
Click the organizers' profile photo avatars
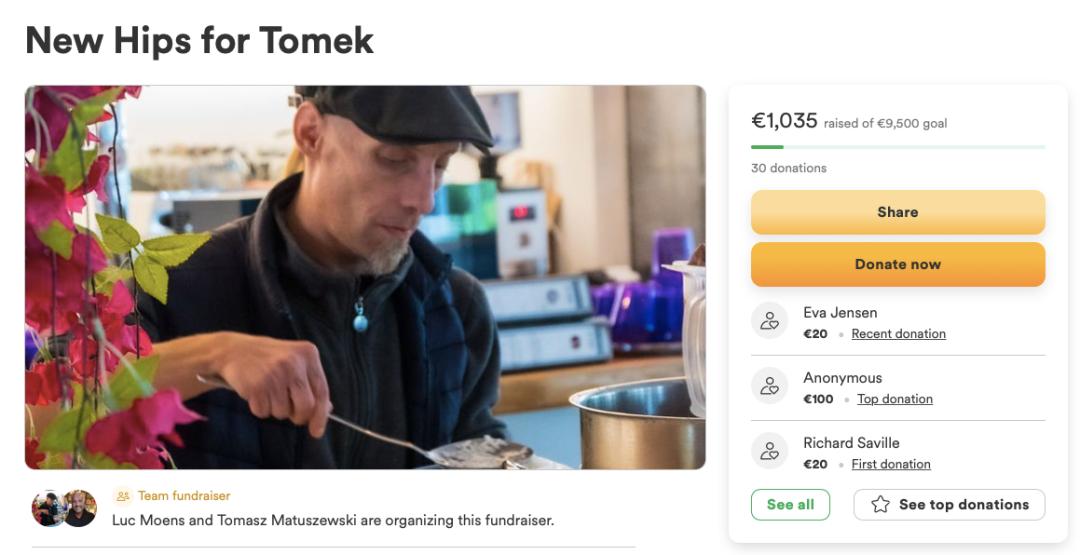coord(64,508)
